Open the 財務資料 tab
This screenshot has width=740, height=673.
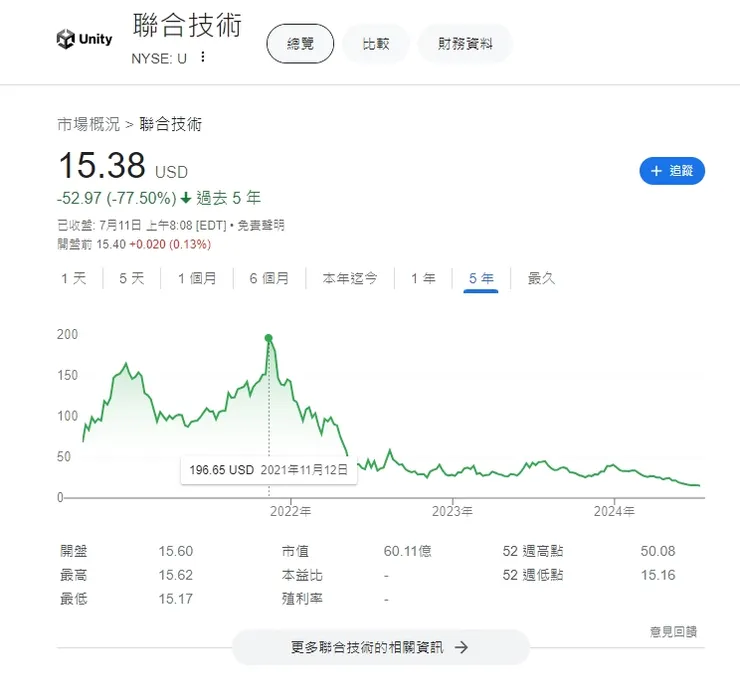click(465, 44)
